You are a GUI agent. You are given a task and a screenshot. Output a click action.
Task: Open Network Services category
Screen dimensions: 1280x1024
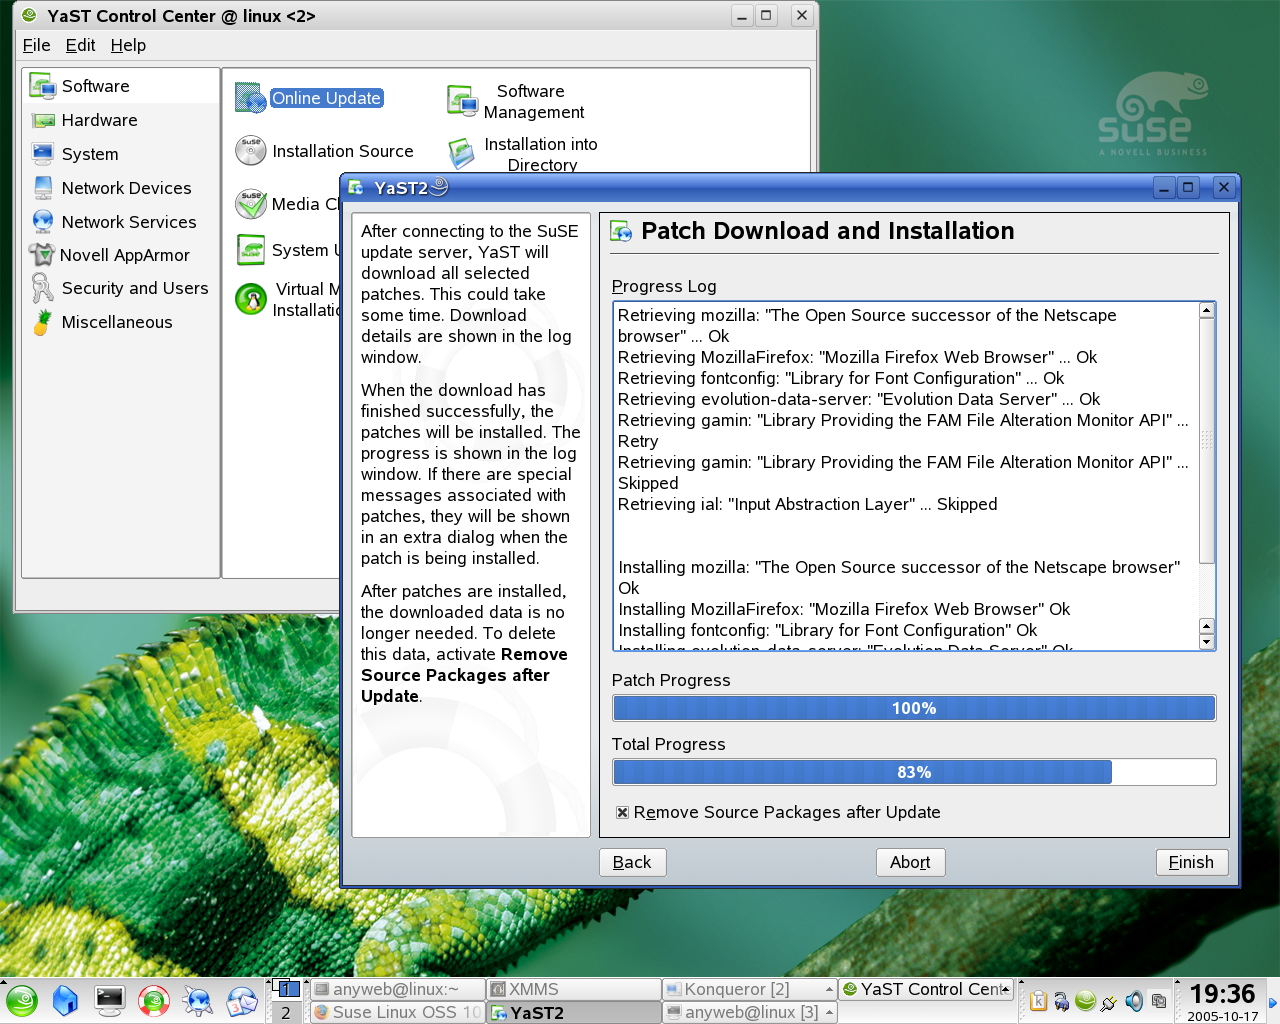point(120,222)
